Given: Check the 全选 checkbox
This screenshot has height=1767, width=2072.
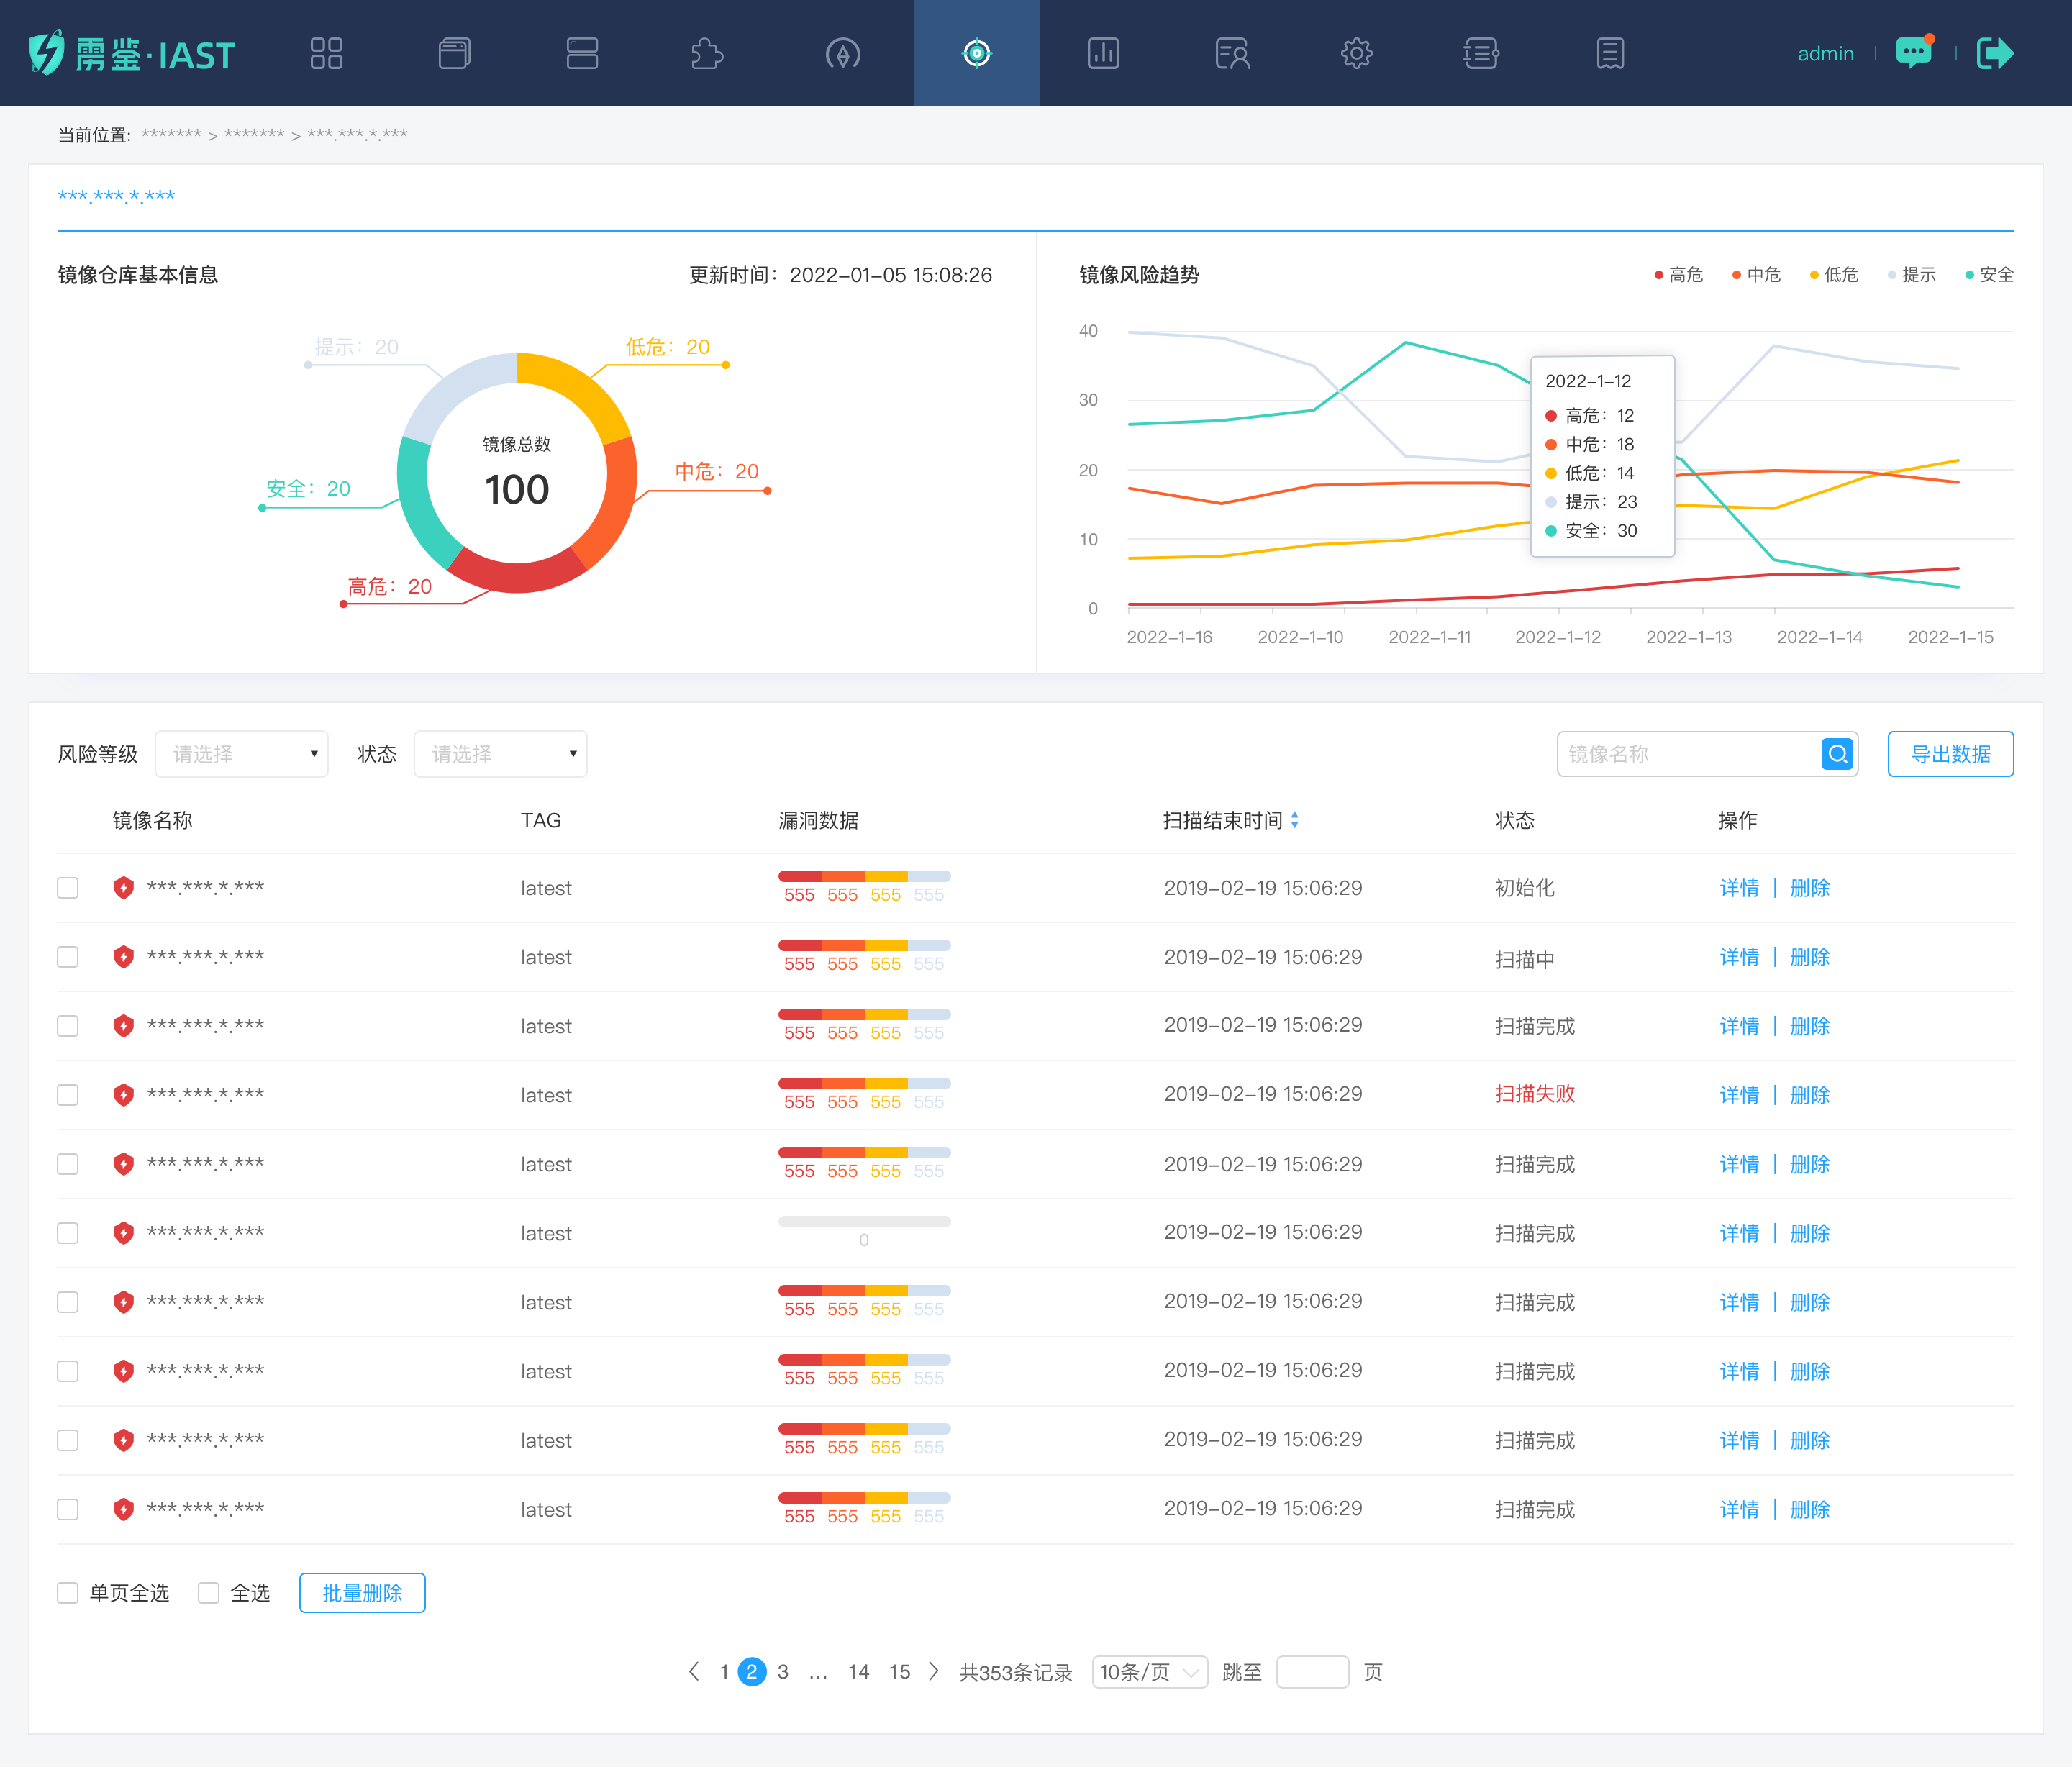Looking at the screenshot, I should point(208,1592).
